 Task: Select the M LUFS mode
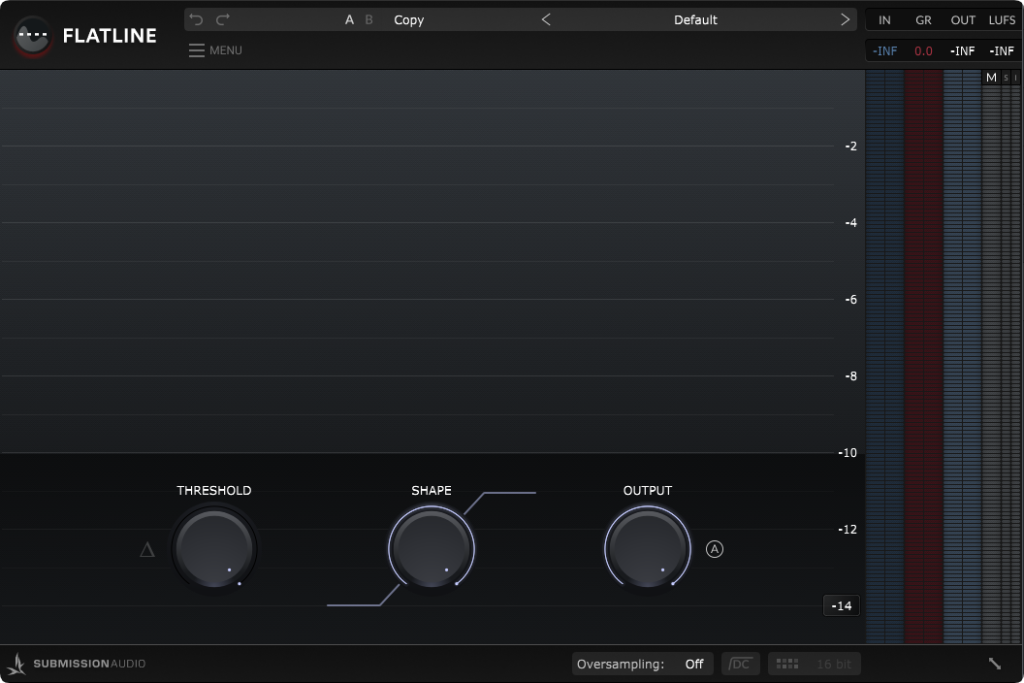pyautogui.click(x=991, y=77)
